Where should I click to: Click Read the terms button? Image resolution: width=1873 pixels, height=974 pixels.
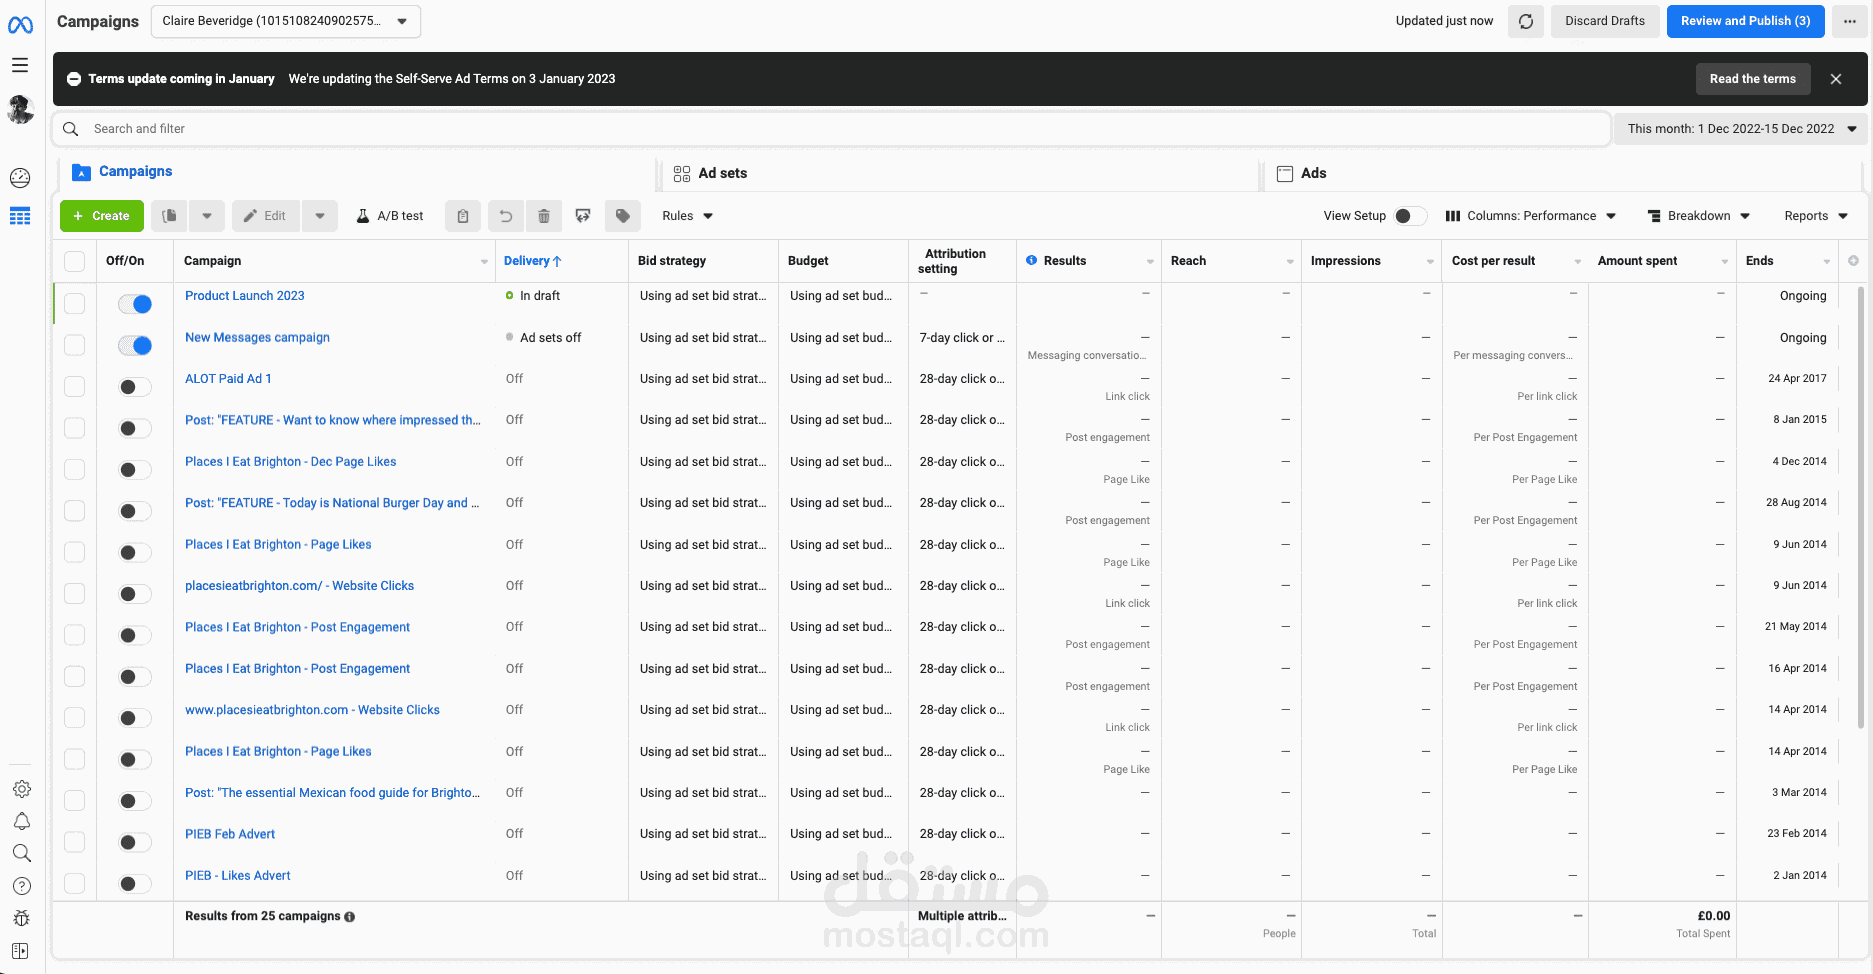[x=1752, y=79]
